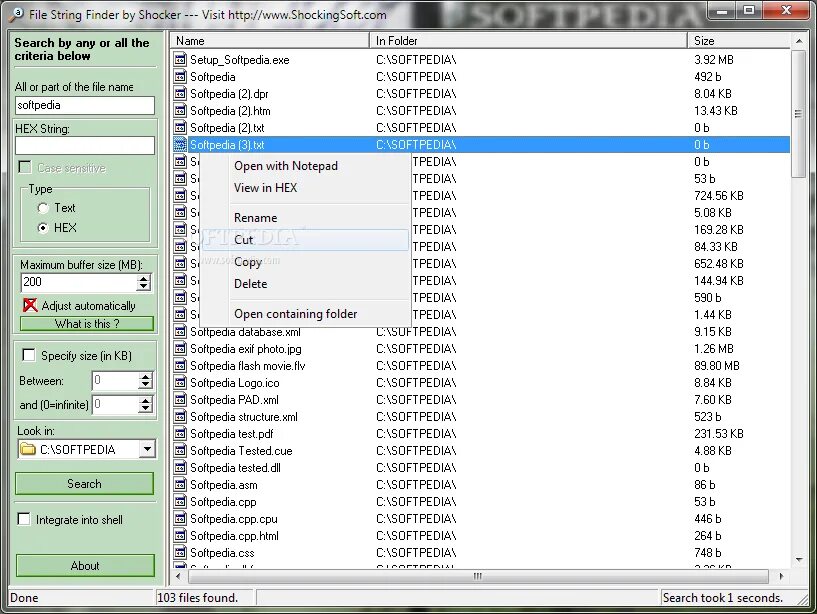Select the Softpedia.css file row
Screen dimensions: 817x614
point(480,552)
